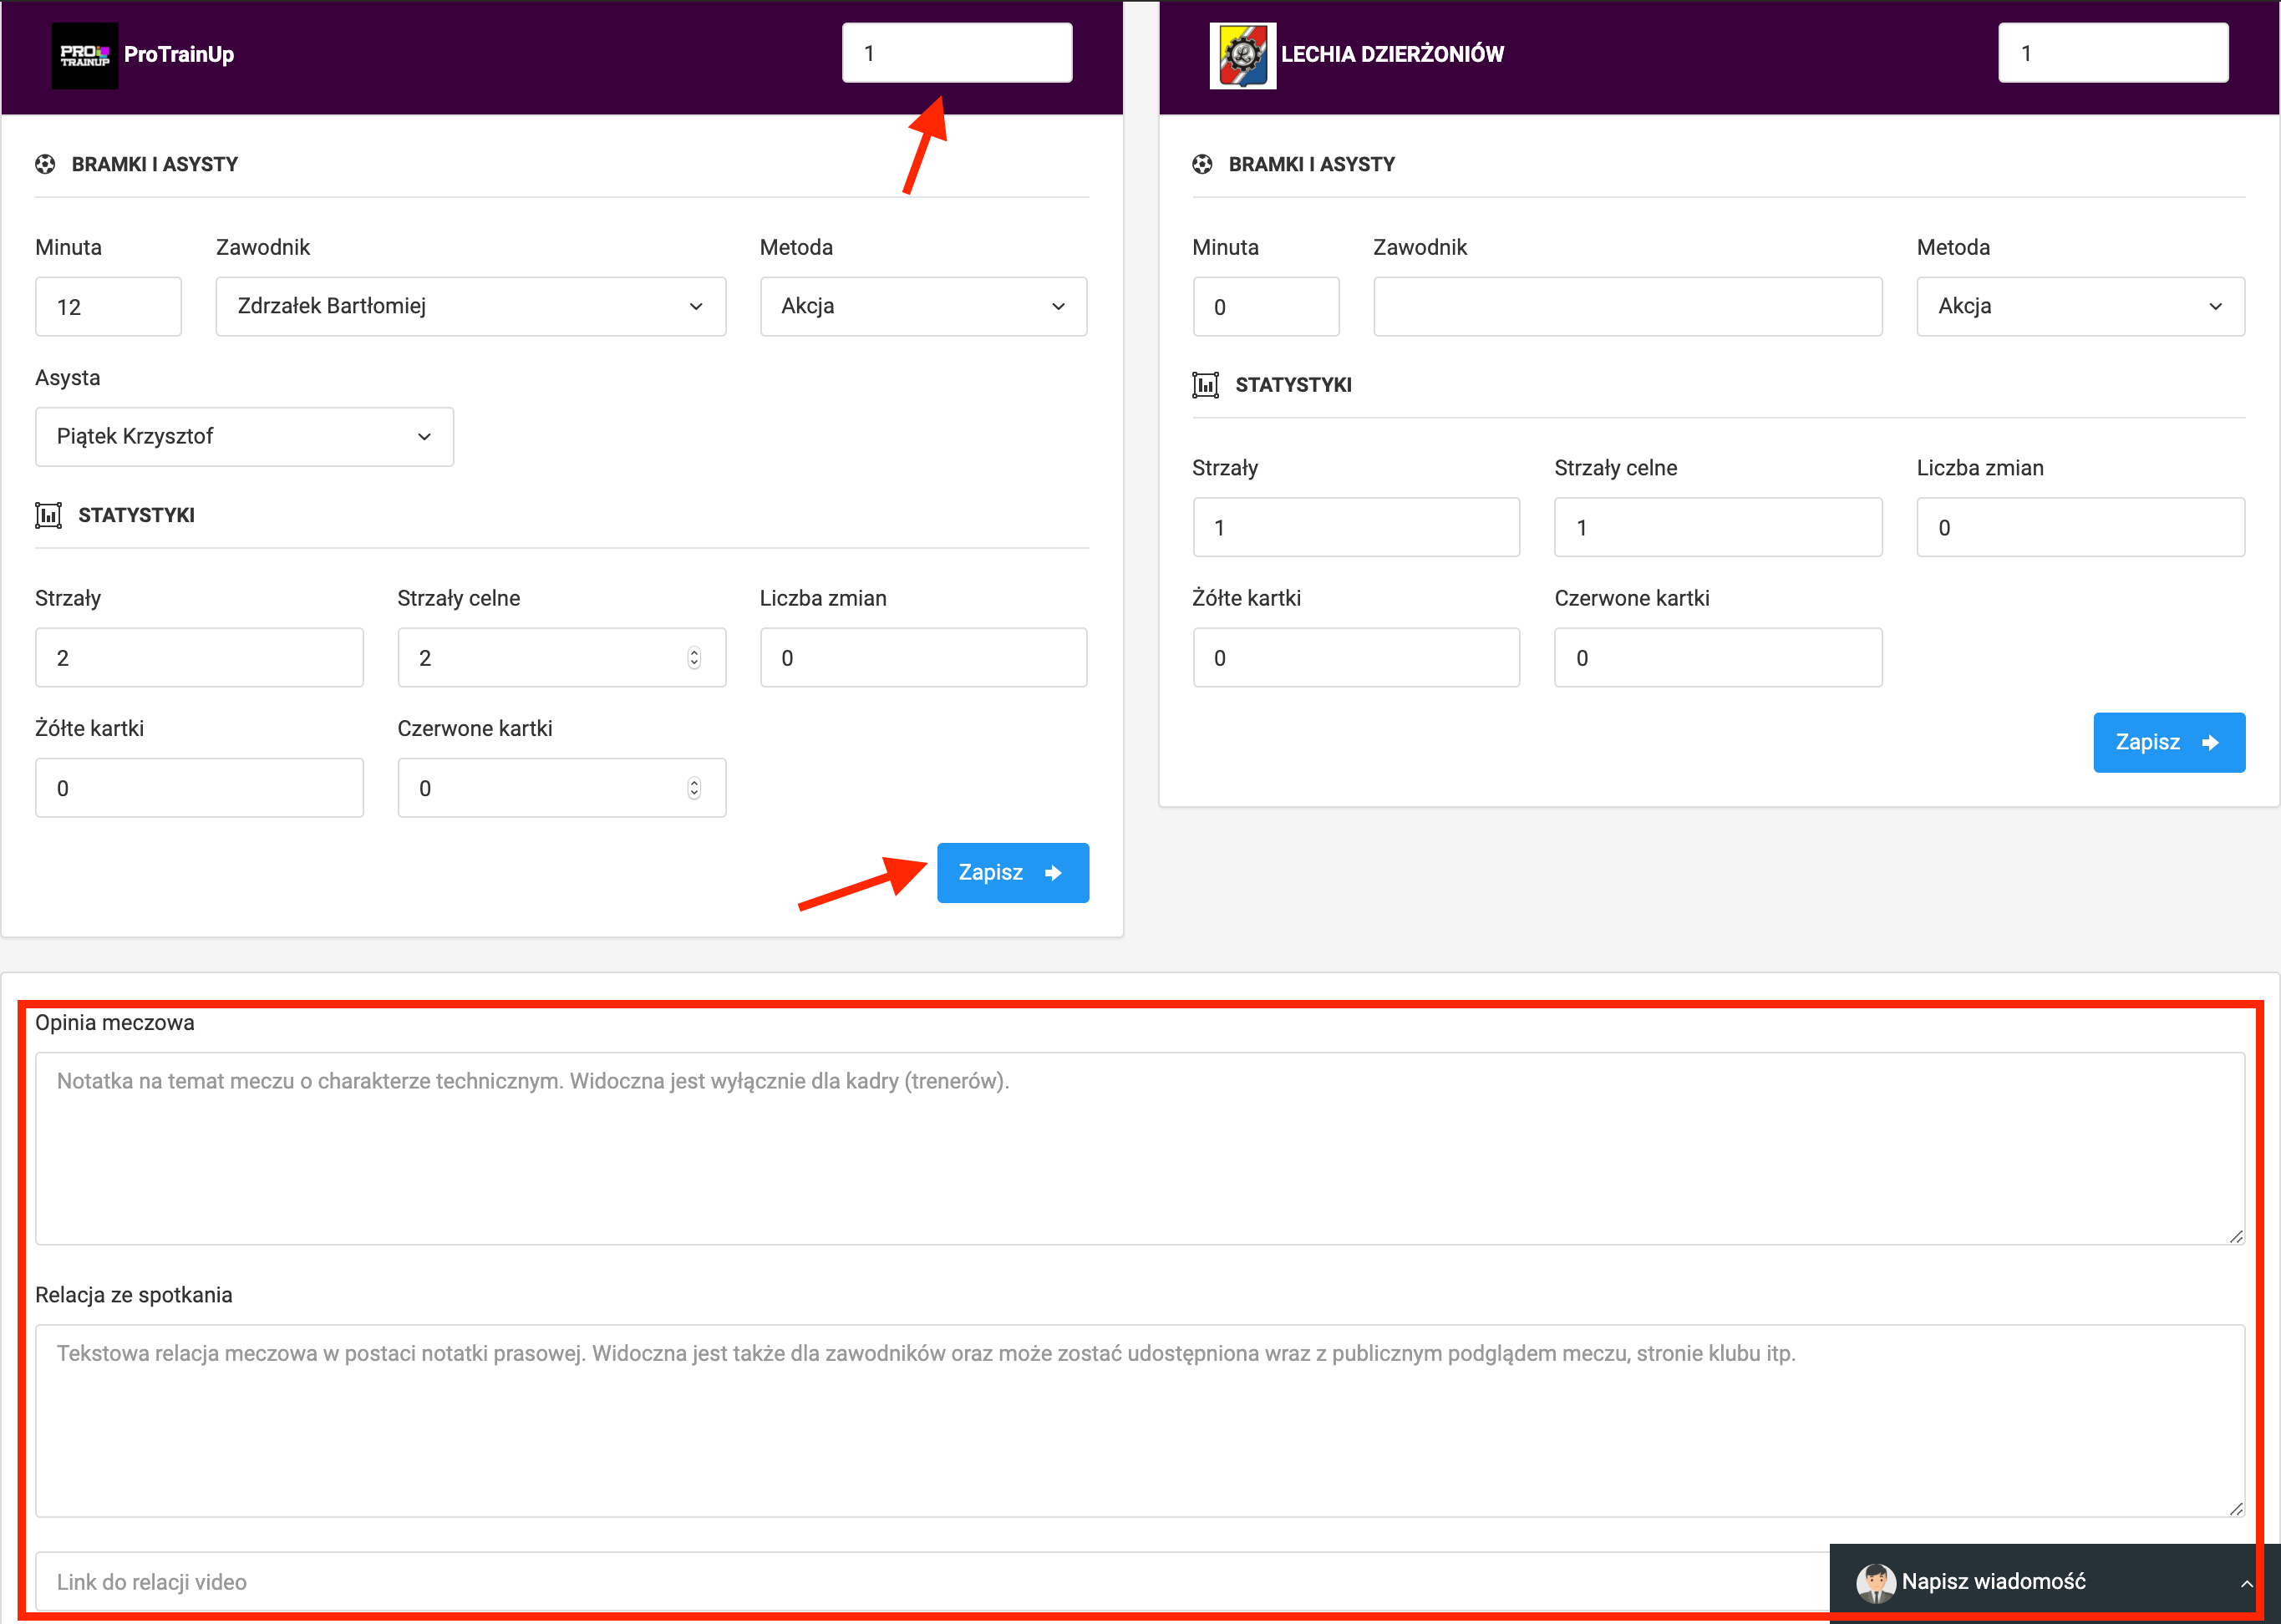This screenshot has width=2281, height=1624.
Task: Expand the Napisz wiadomość chat chevron
Action: click(x=2246, y=1583)
